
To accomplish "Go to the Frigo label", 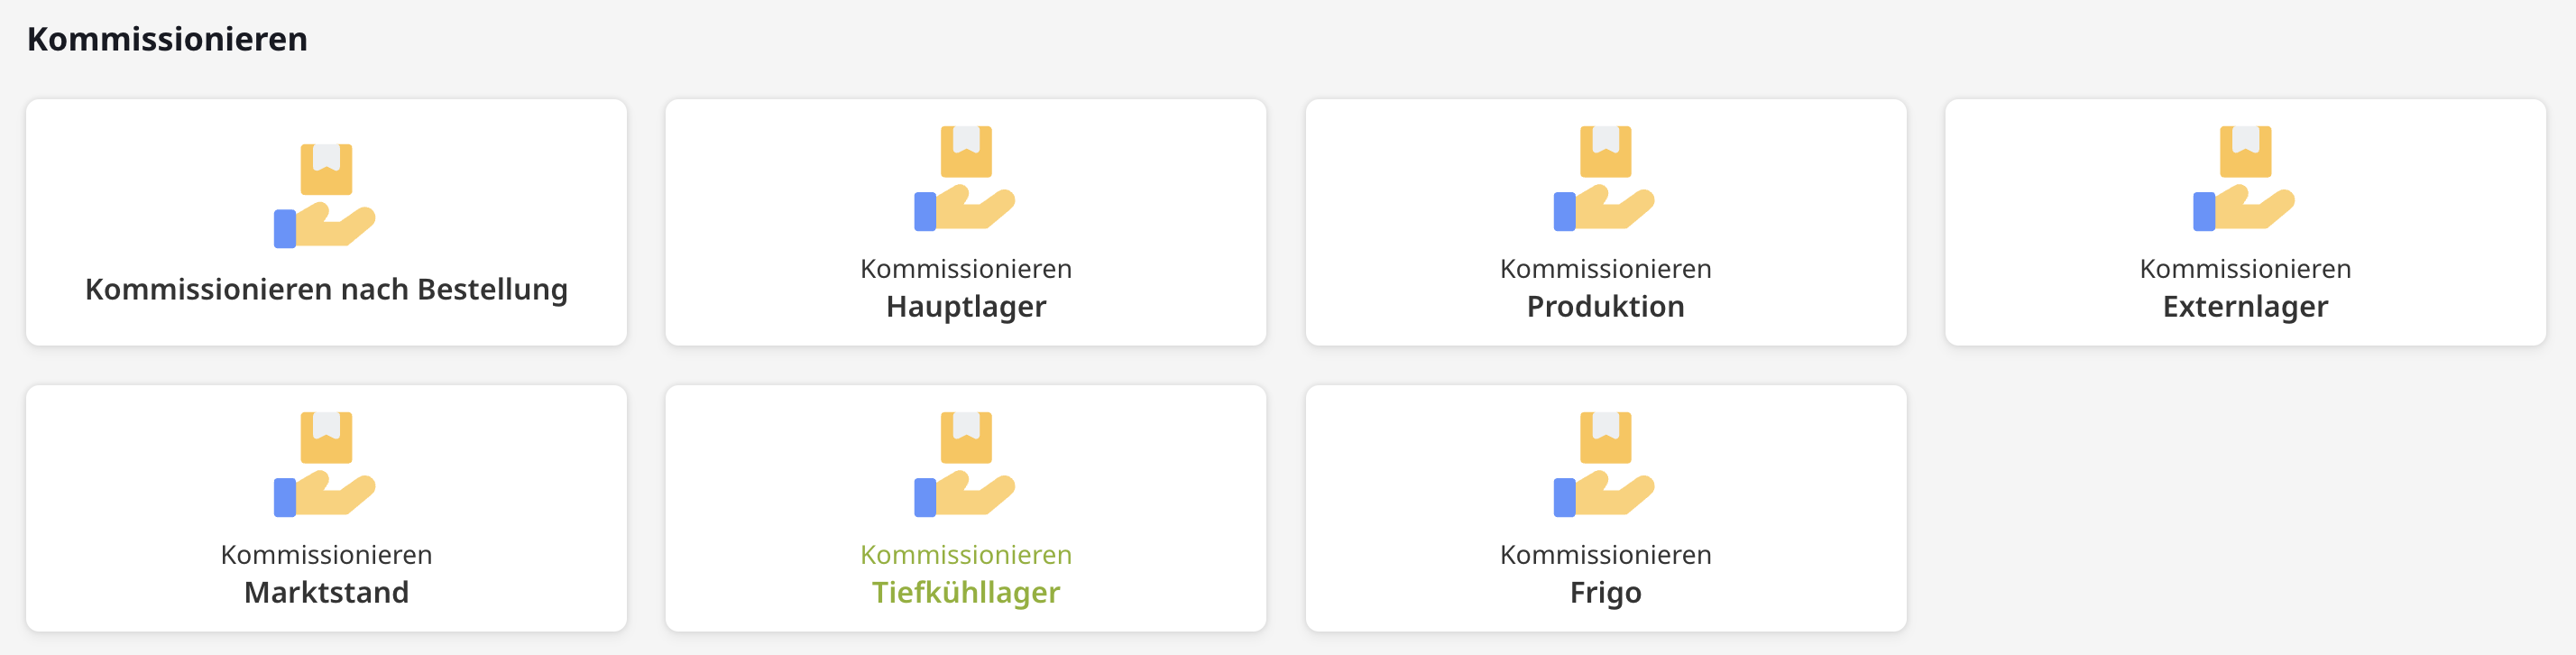I will coord(1605,592).
